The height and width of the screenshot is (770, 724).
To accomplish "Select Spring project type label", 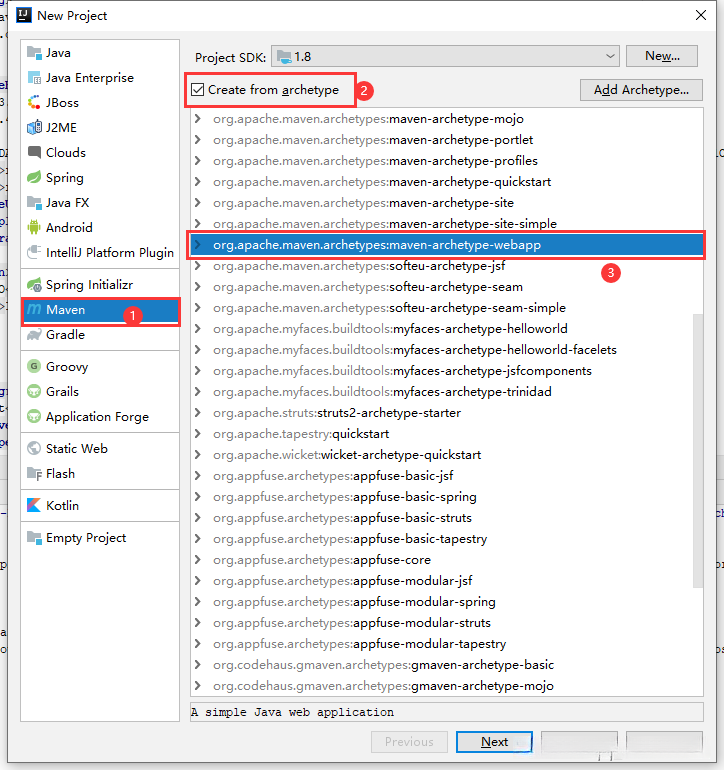I will (x=65, y=177).
